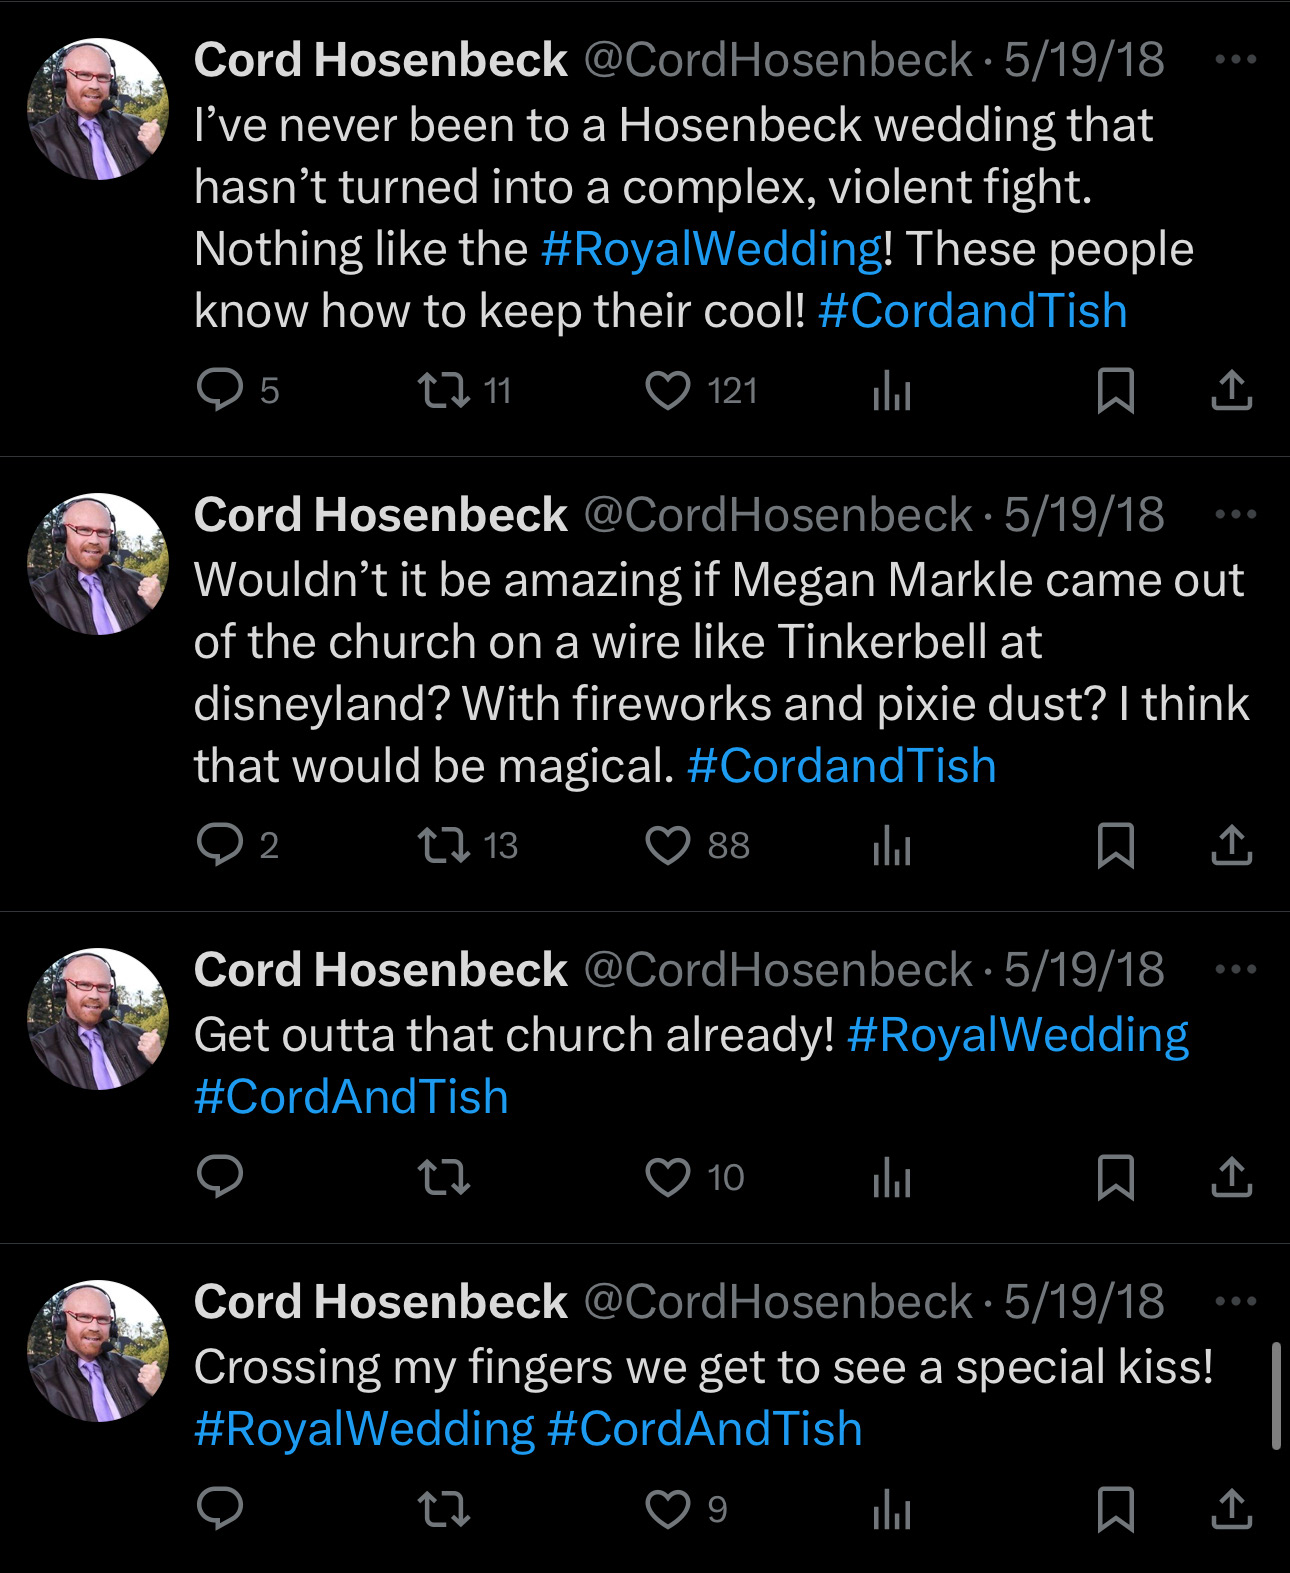
Task: Share the Hosenbeck wedding fight tweet
Action: point(1231,390)
